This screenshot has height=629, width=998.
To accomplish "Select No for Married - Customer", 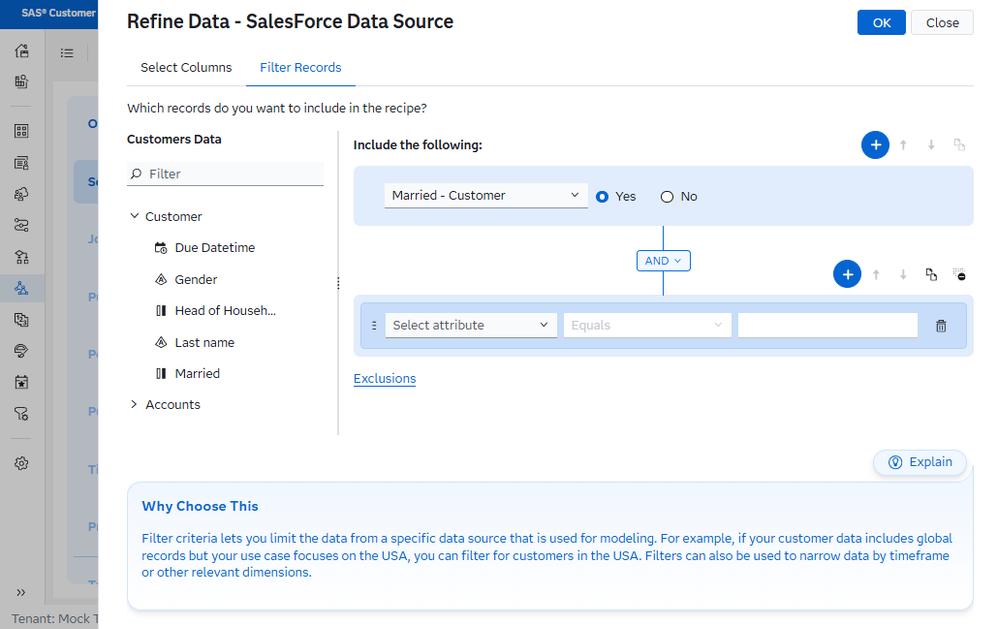I will tap(667, 197).
